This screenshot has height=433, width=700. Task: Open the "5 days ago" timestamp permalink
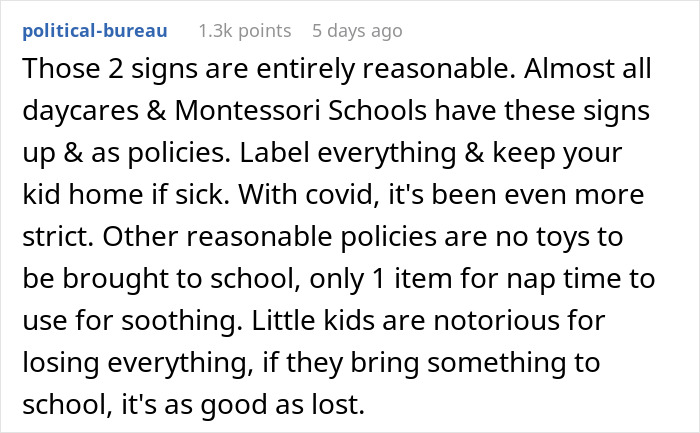click(x=357, y=31)
